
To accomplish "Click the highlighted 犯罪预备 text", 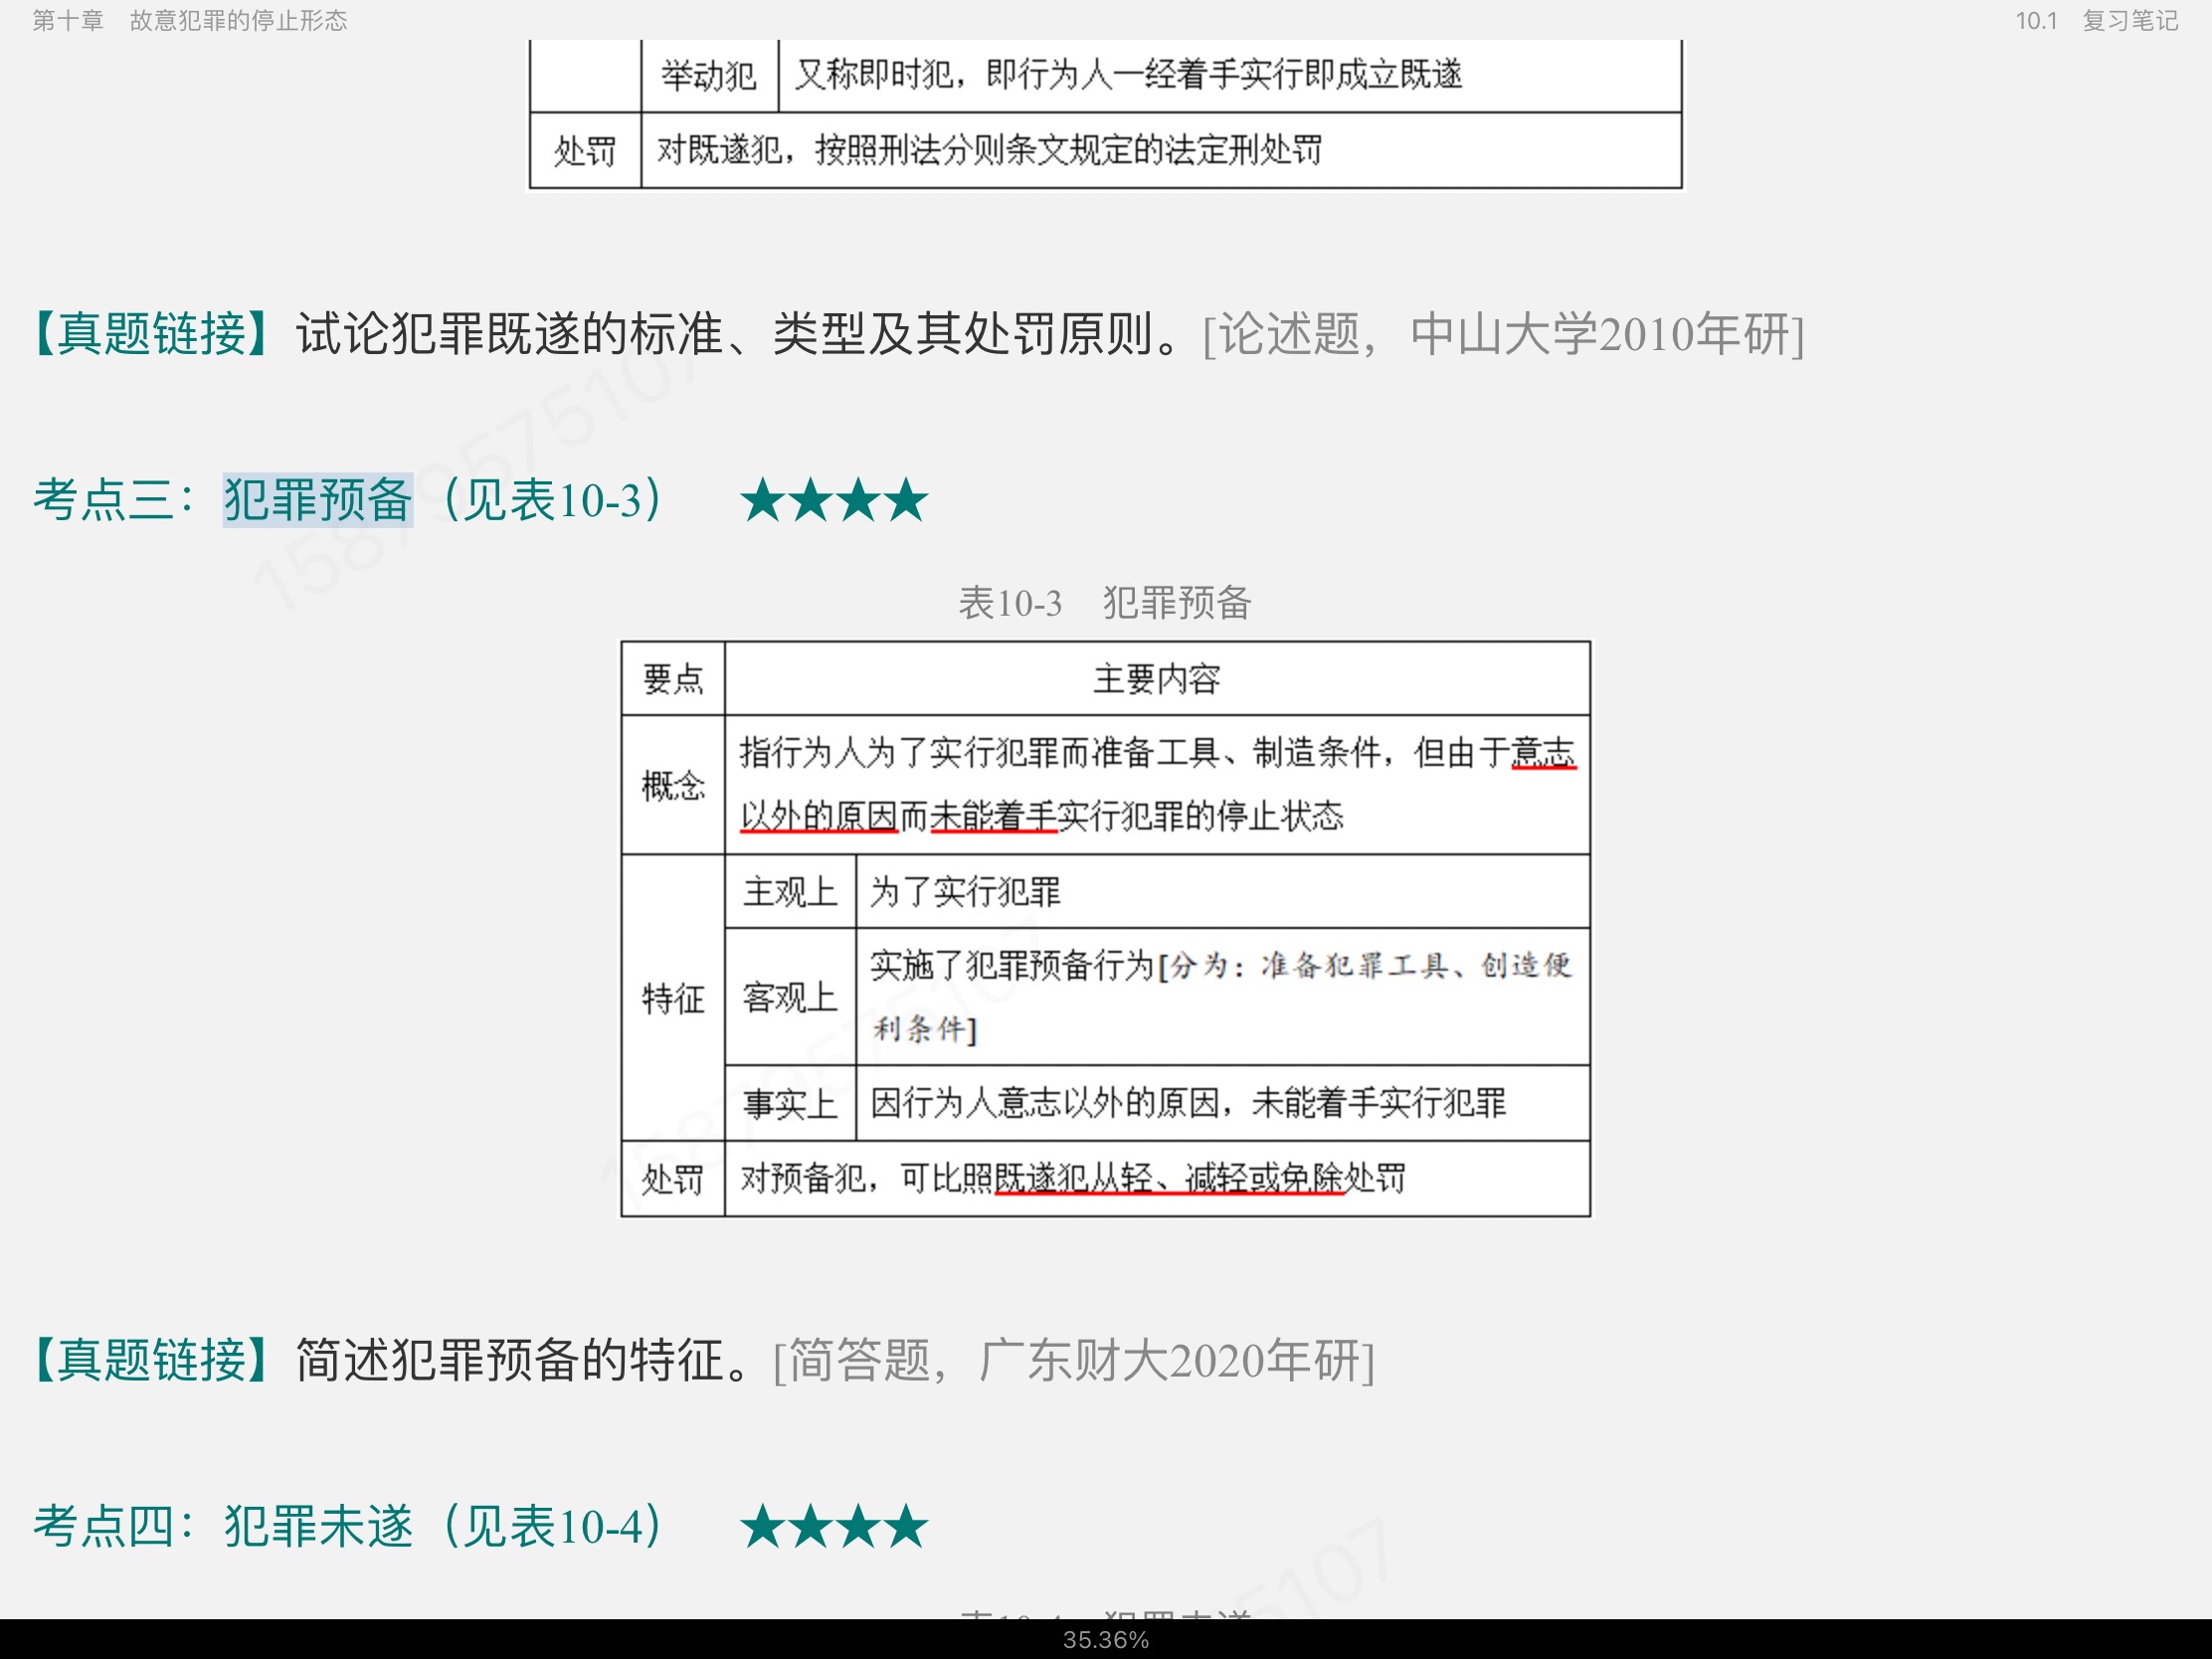I will (317, 500).
